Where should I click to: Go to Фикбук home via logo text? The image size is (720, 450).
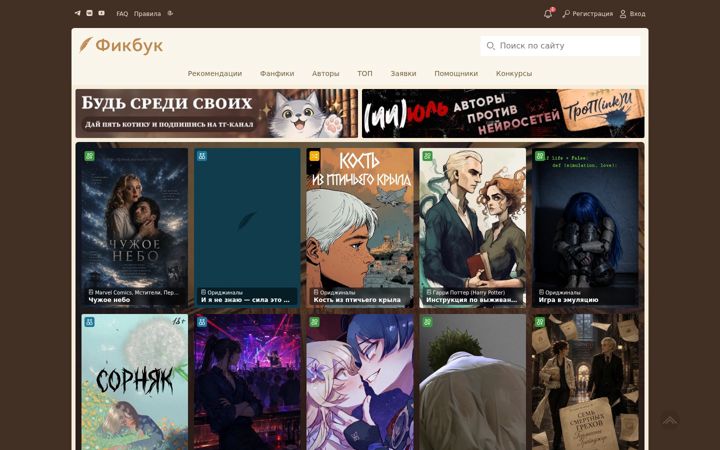click(129, 45)
